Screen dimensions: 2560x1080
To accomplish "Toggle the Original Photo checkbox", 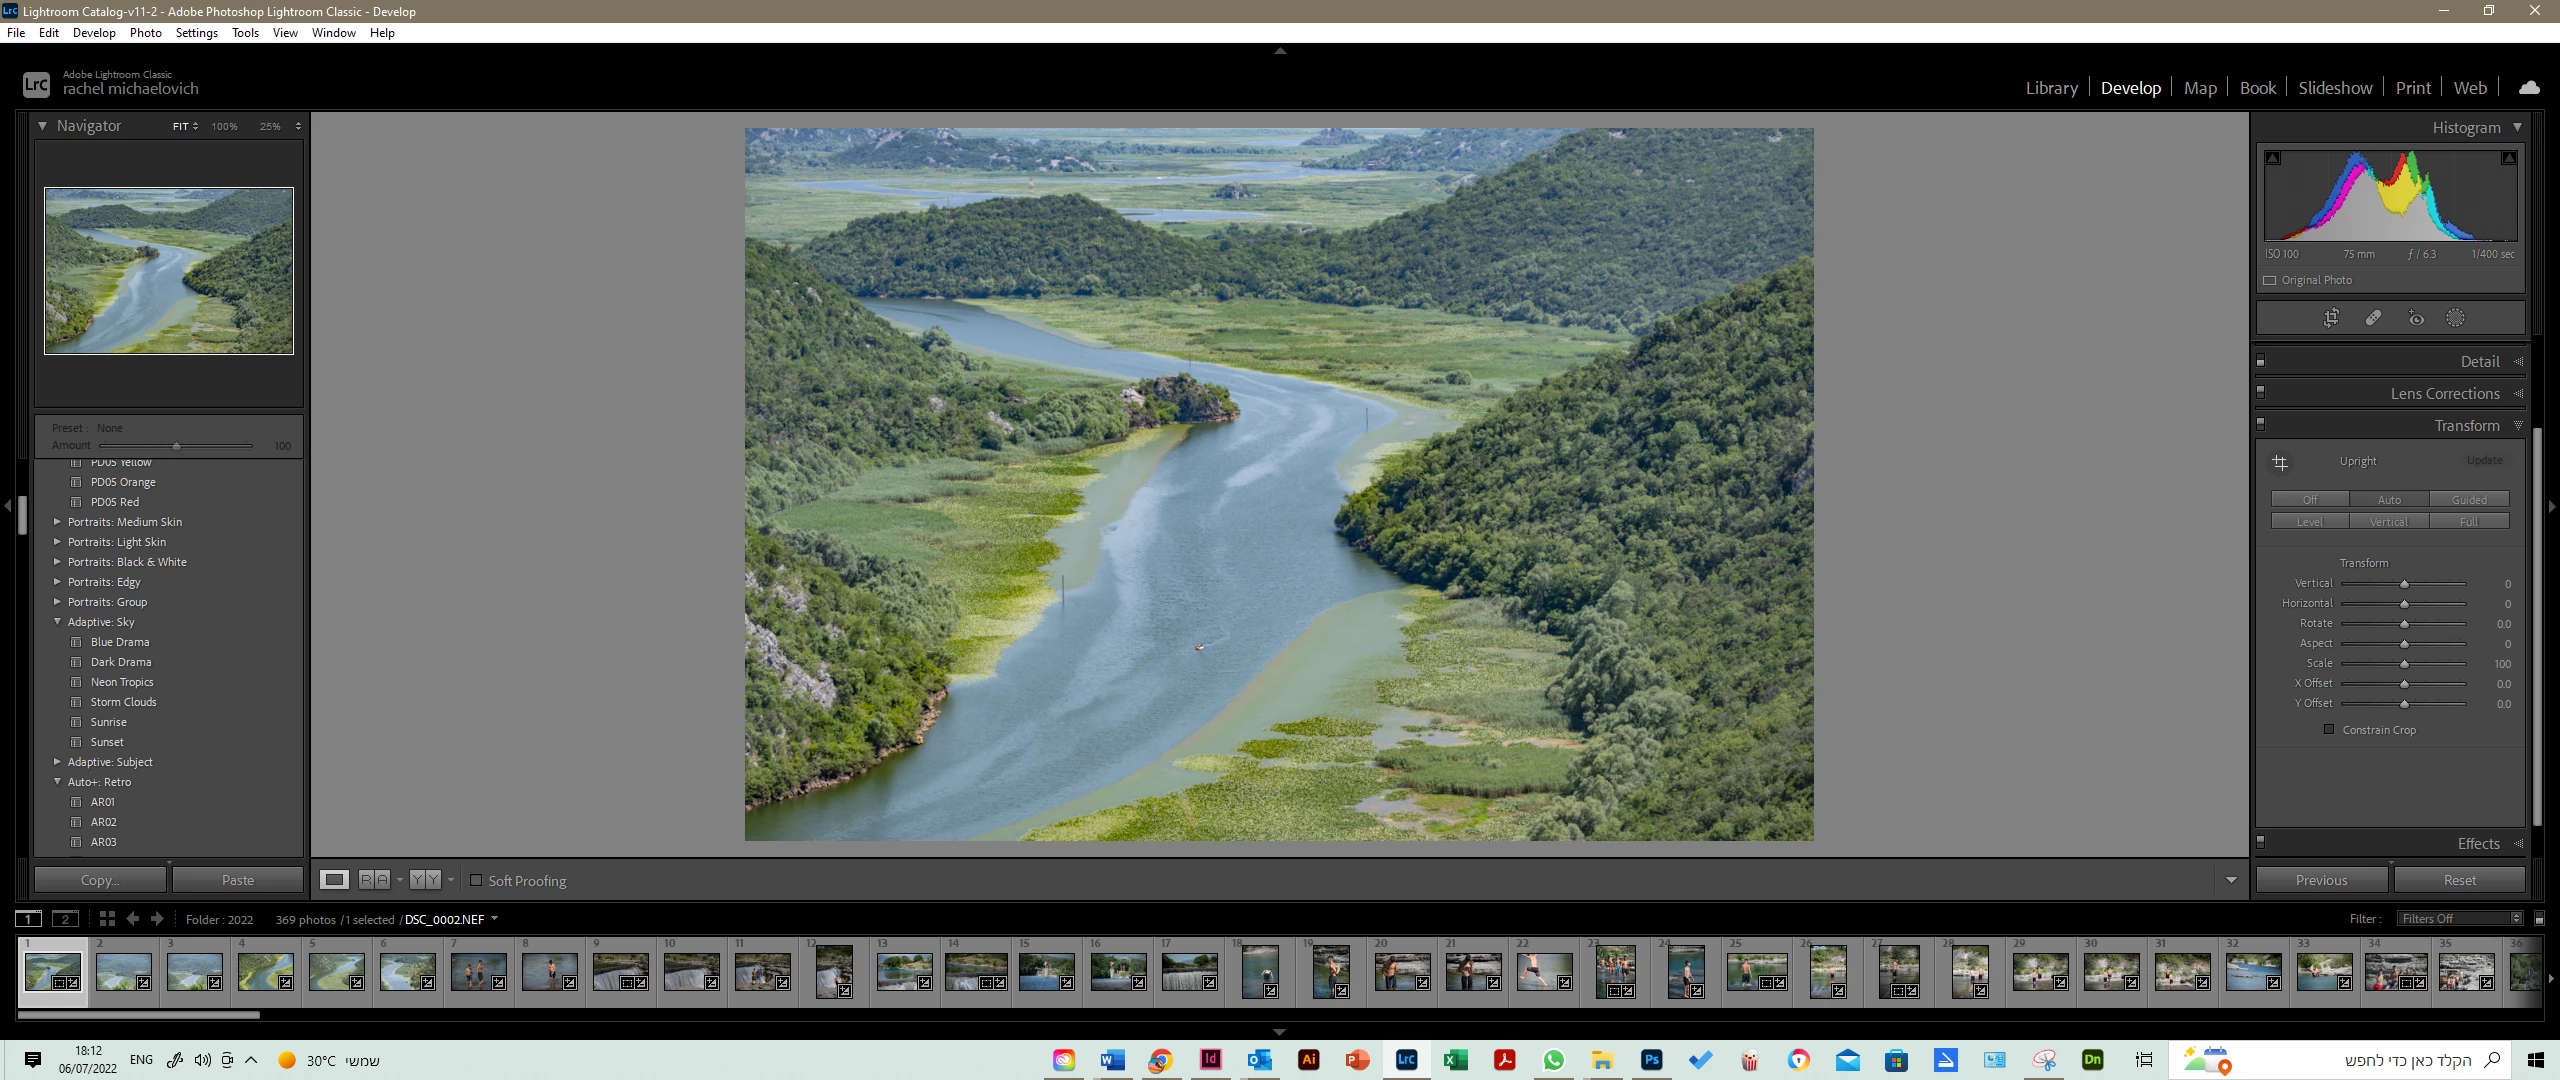I will click(2270, 281).
